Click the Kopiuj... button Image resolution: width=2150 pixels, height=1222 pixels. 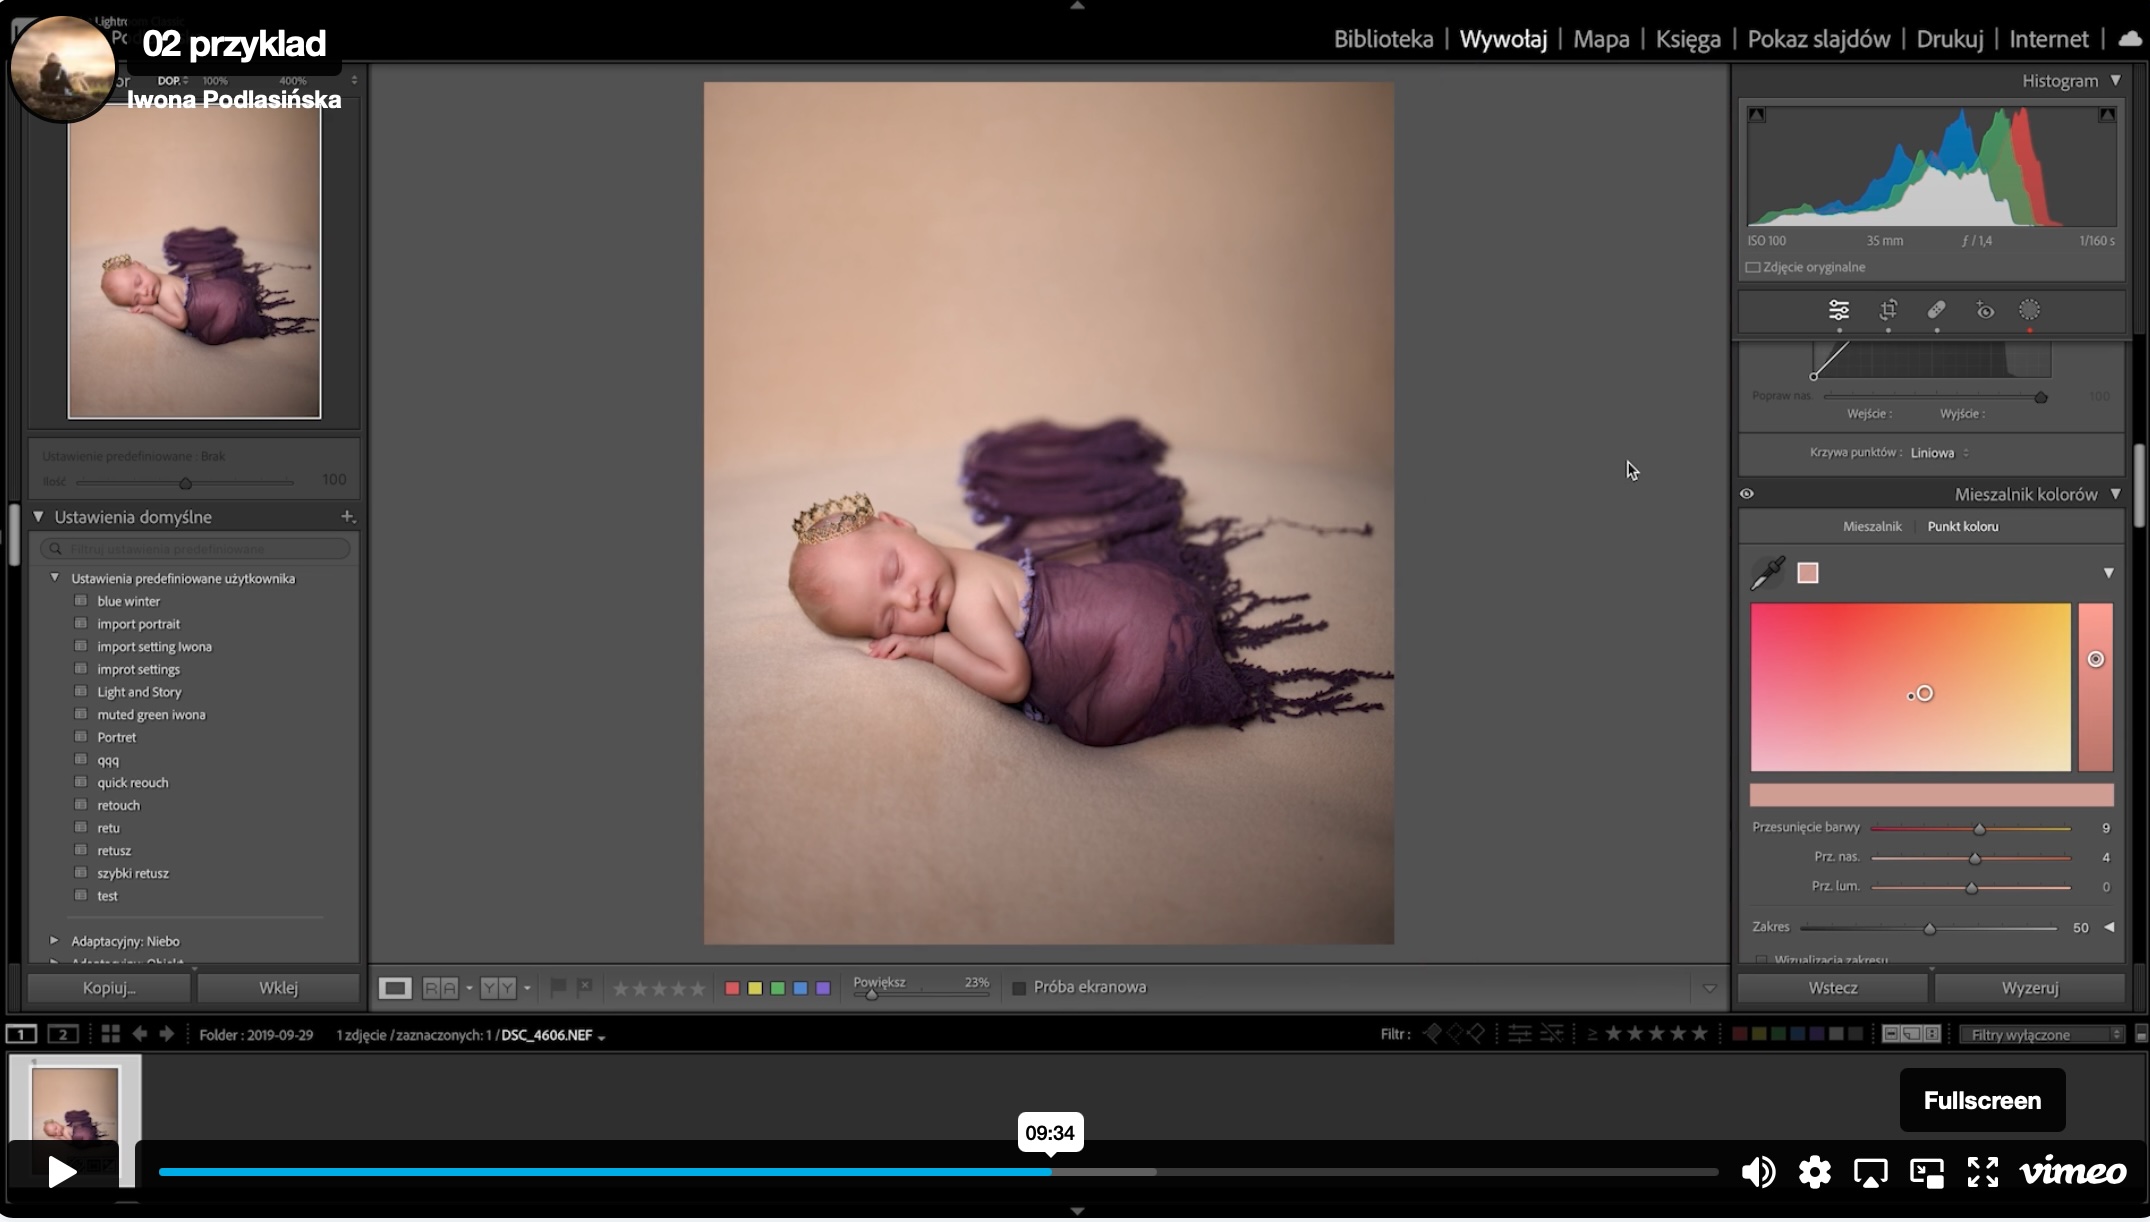click(x=109, y=988)
